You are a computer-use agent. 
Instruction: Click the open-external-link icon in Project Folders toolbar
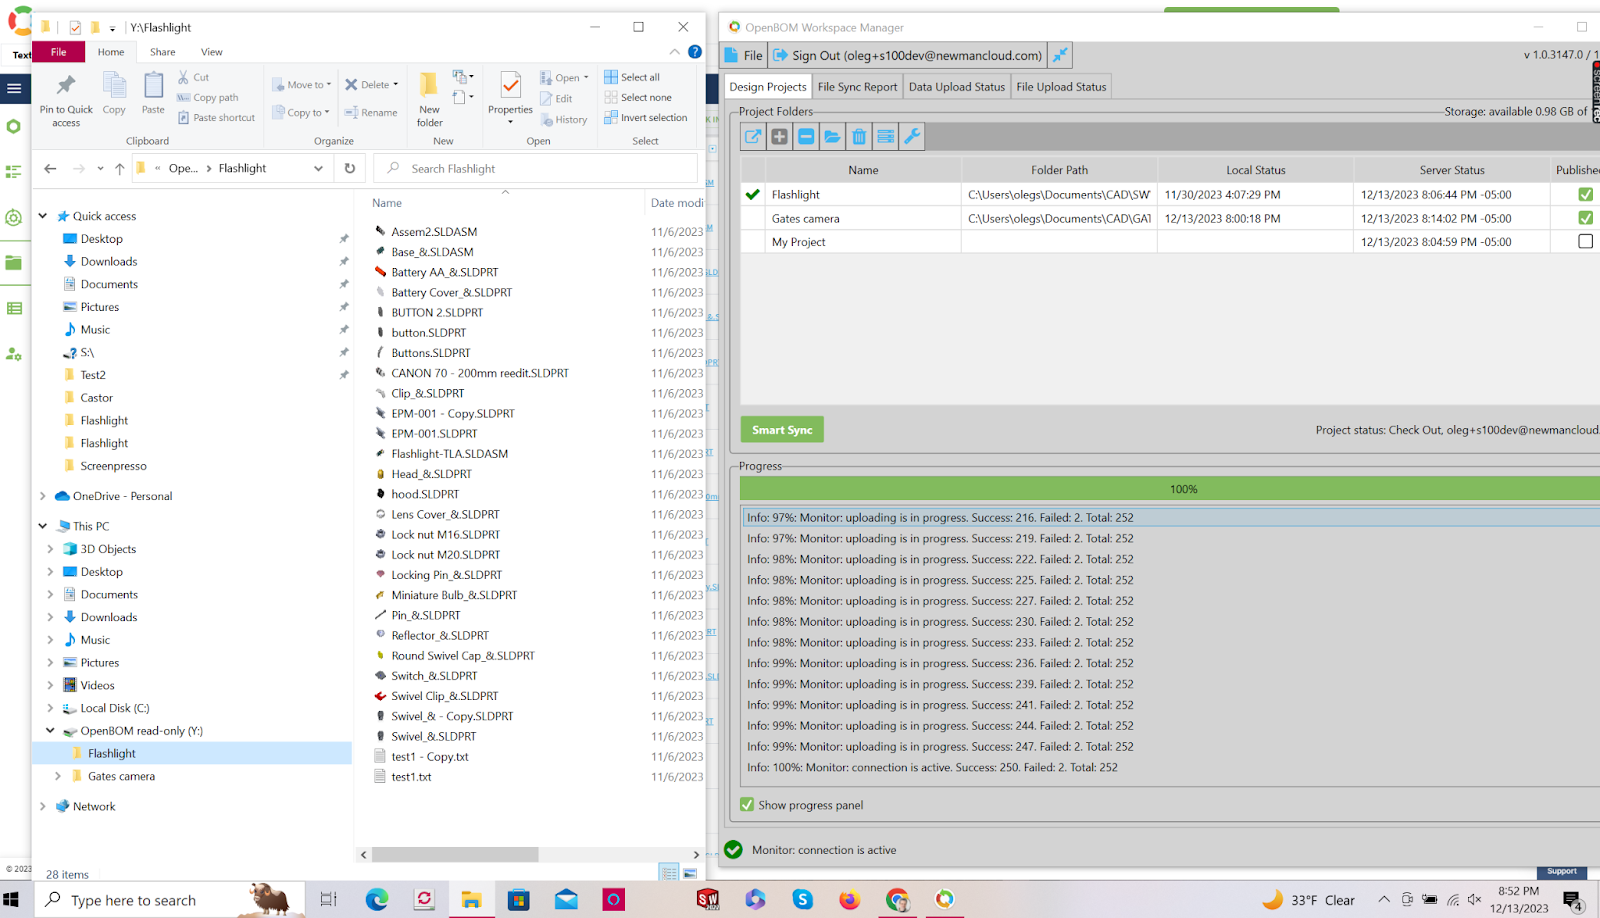(753, 137)
